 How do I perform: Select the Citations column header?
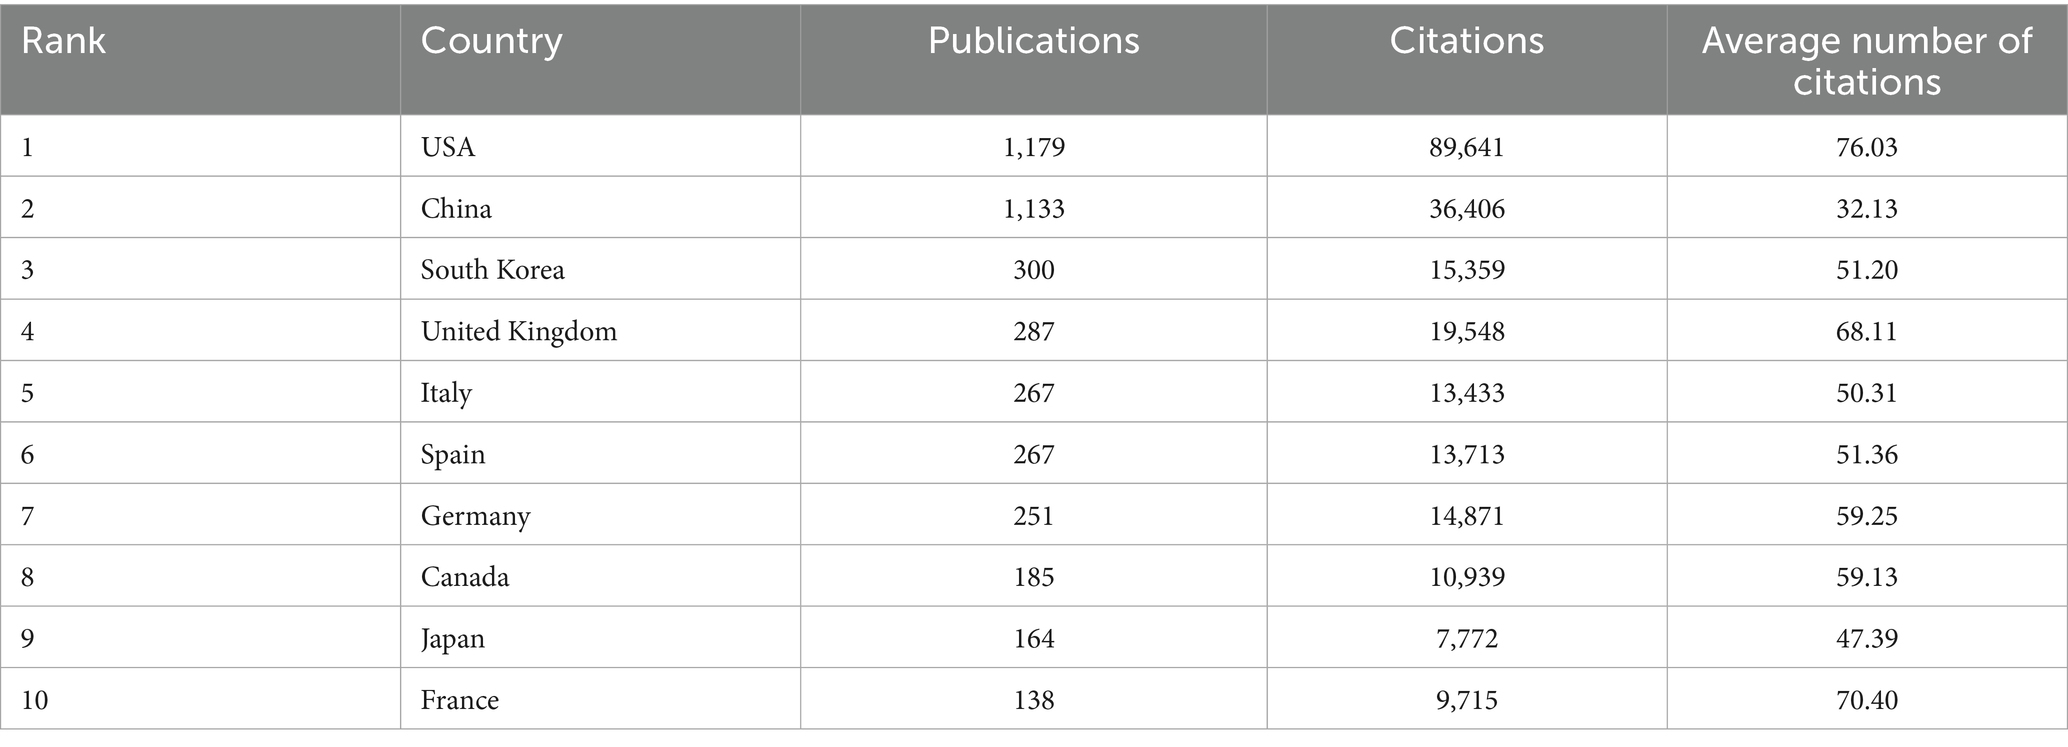click(x=1466, y=41)
